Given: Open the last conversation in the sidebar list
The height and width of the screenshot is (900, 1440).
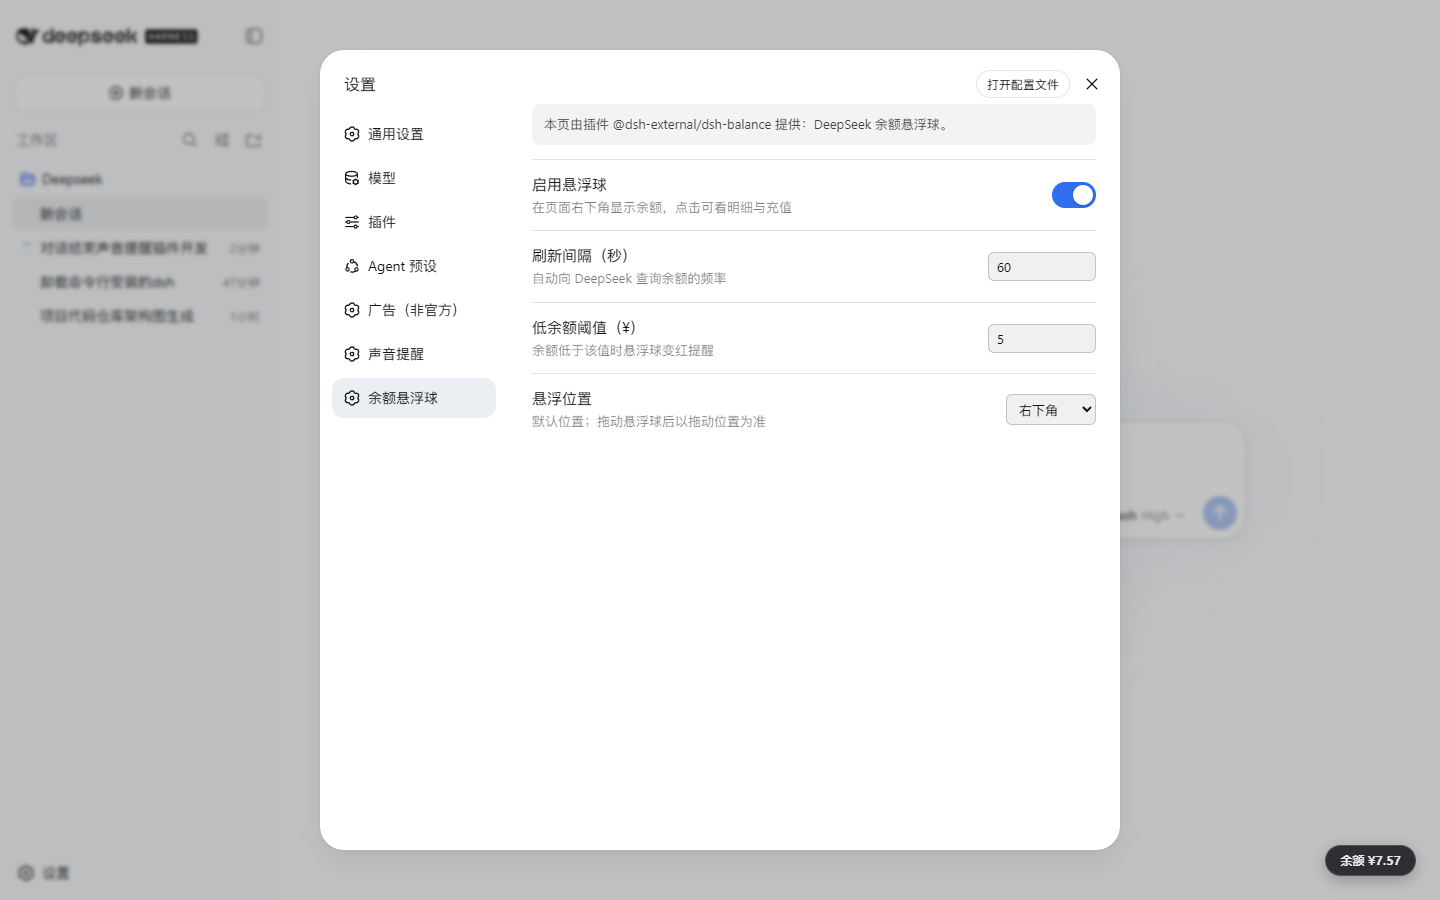Looking at the screenshot, I should [140, 316].
